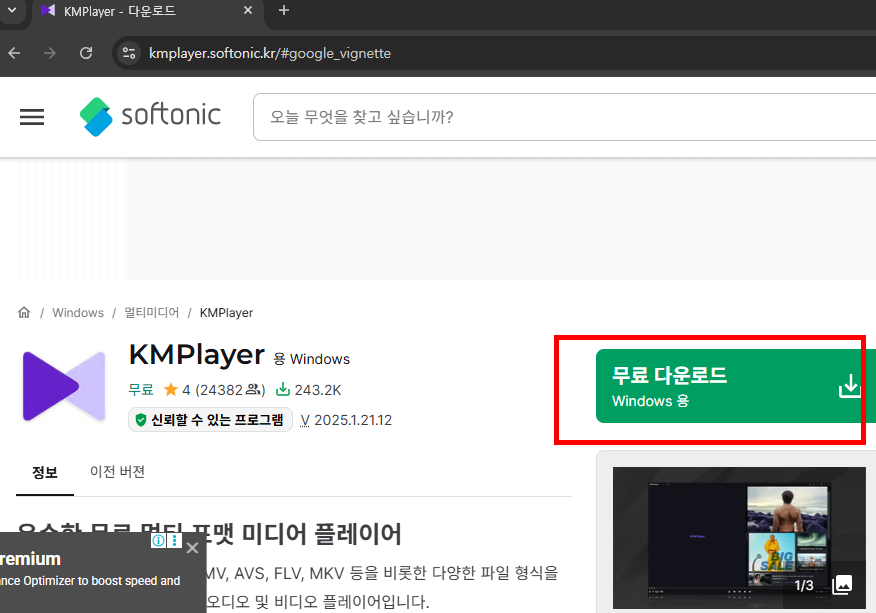876x613 pixels.
Task: Click the Softonic logo
Action: (x=150, y=116)
